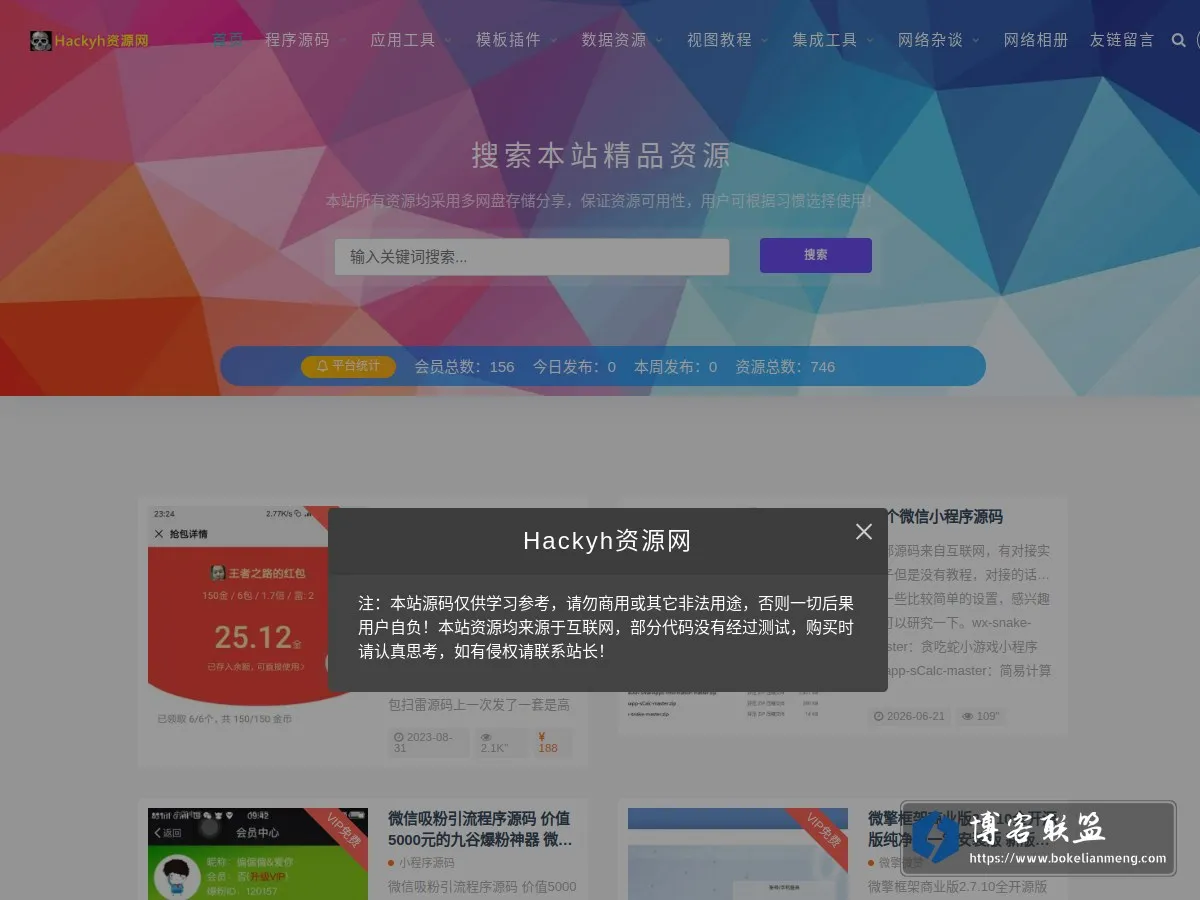Click the 2026-06-21 date tag

(x=908, y=716)
